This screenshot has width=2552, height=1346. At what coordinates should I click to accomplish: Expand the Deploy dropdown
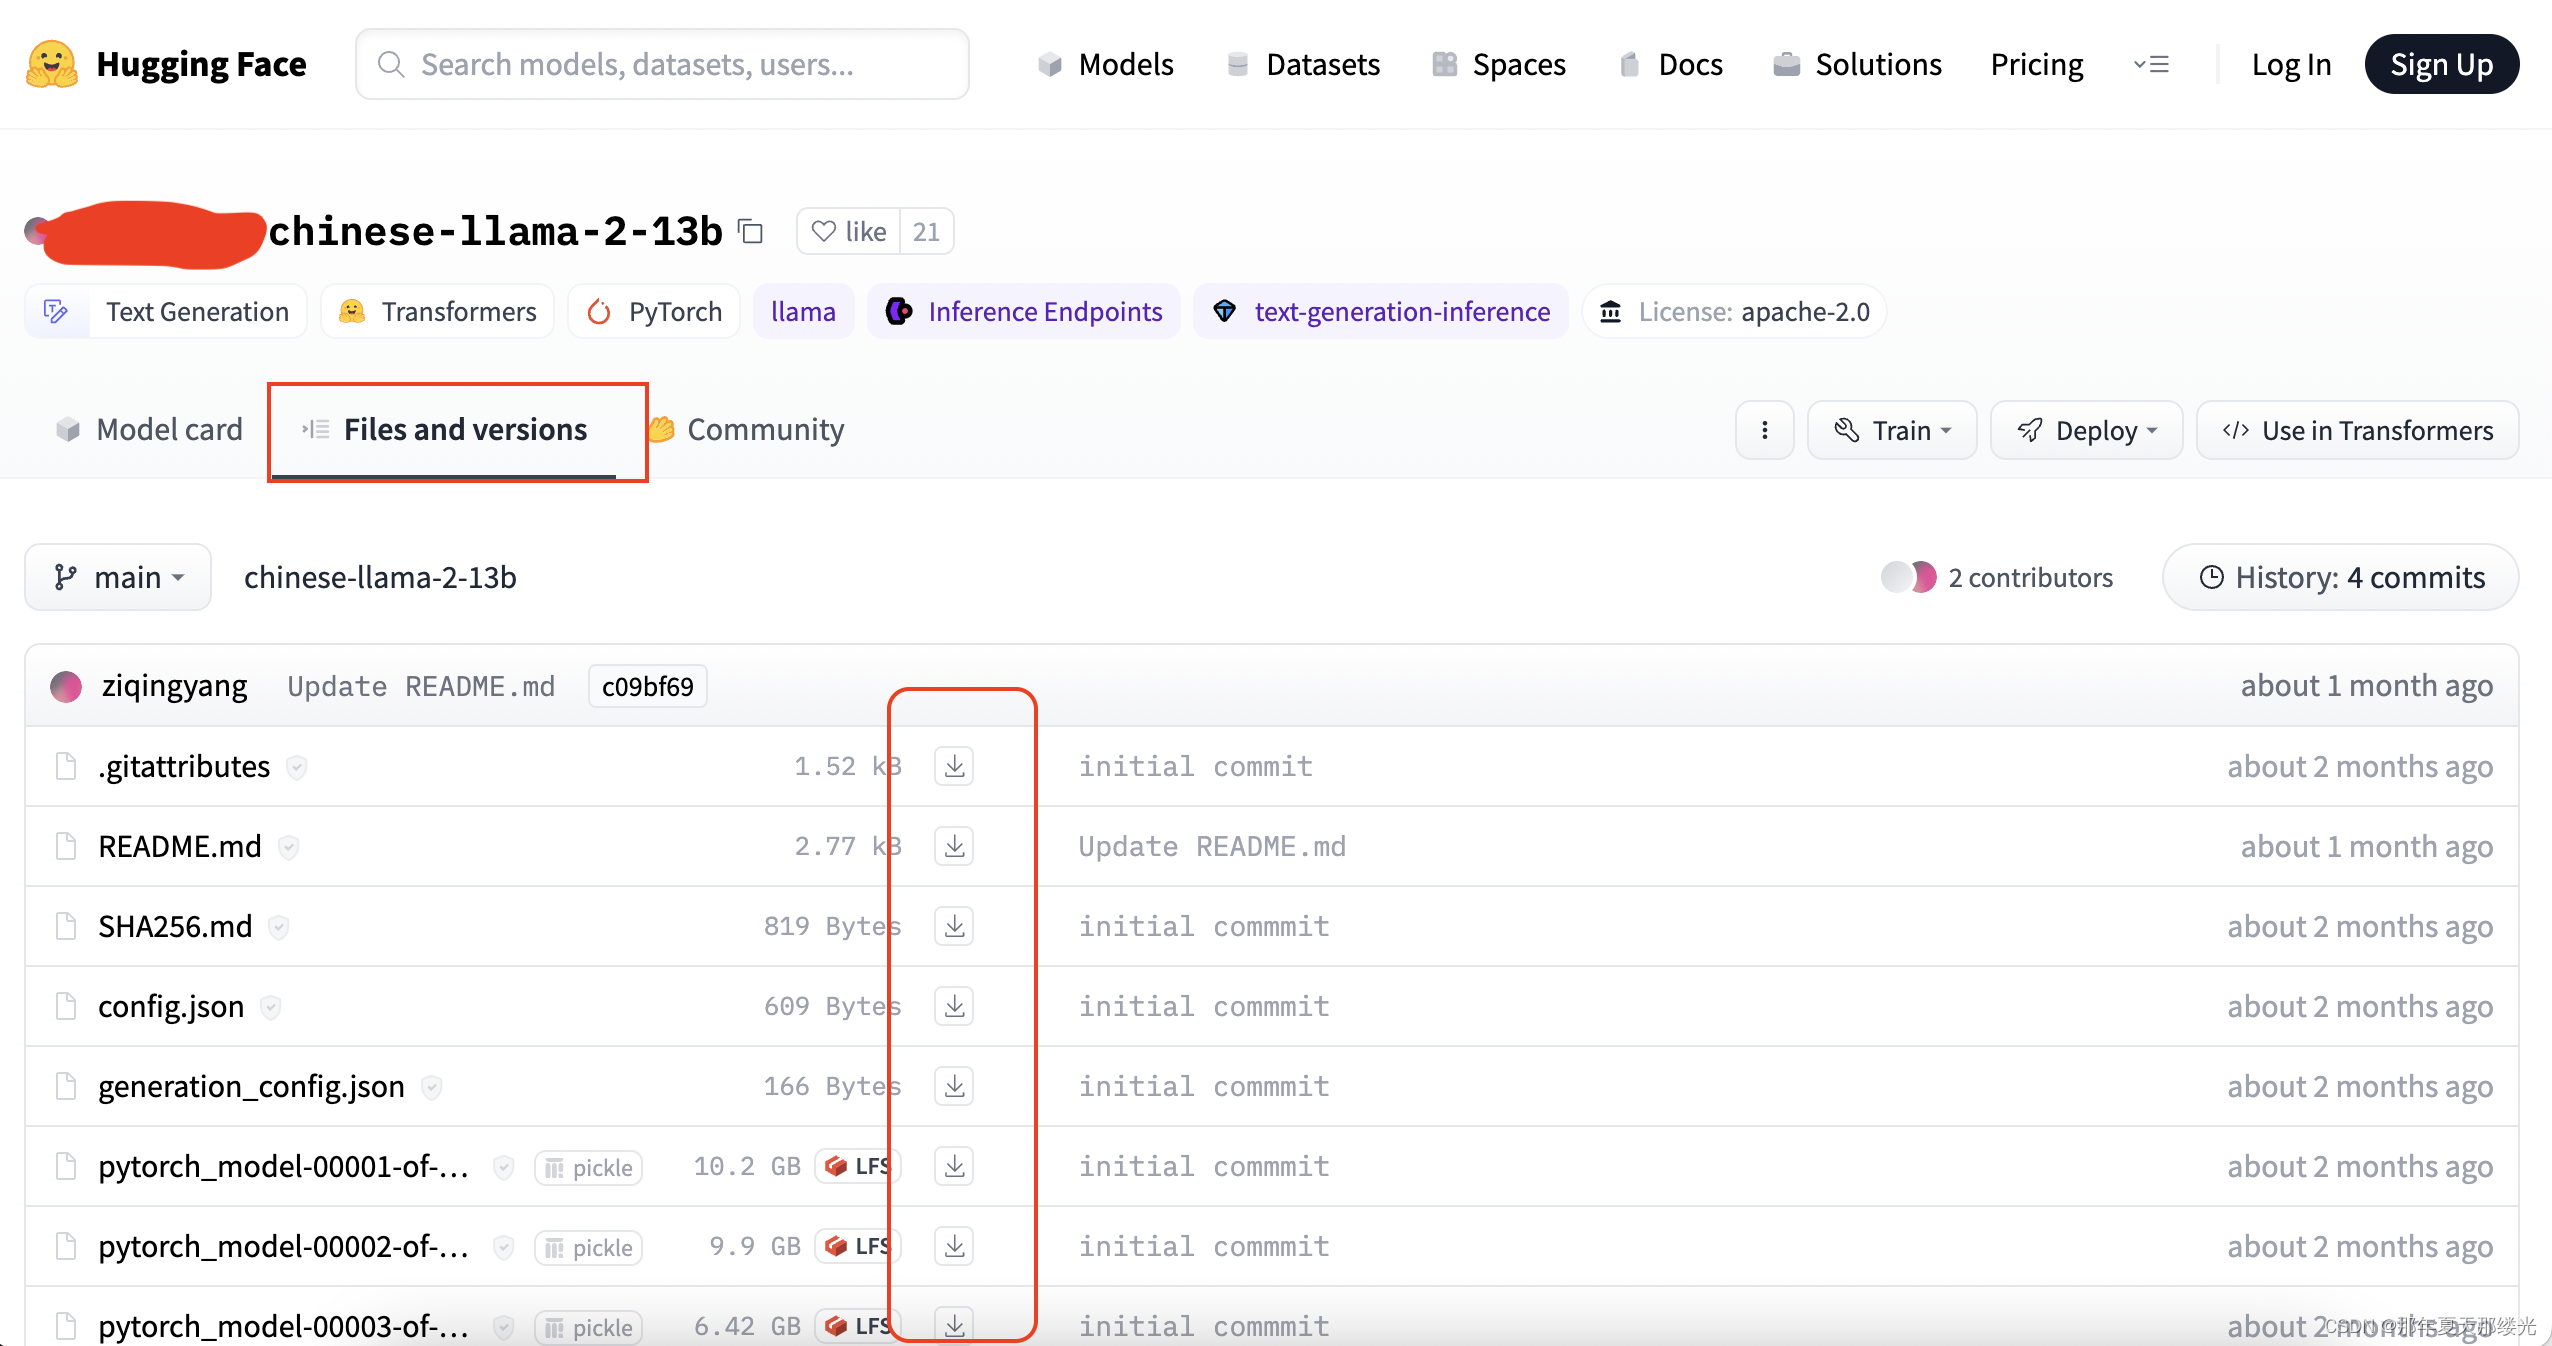click(x=2086, y=430)
